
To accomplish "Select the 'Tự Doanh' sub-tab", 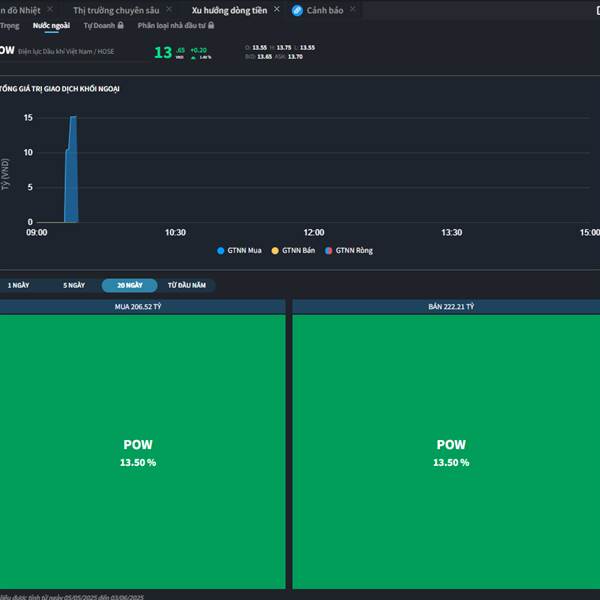I will click(99, 26).
